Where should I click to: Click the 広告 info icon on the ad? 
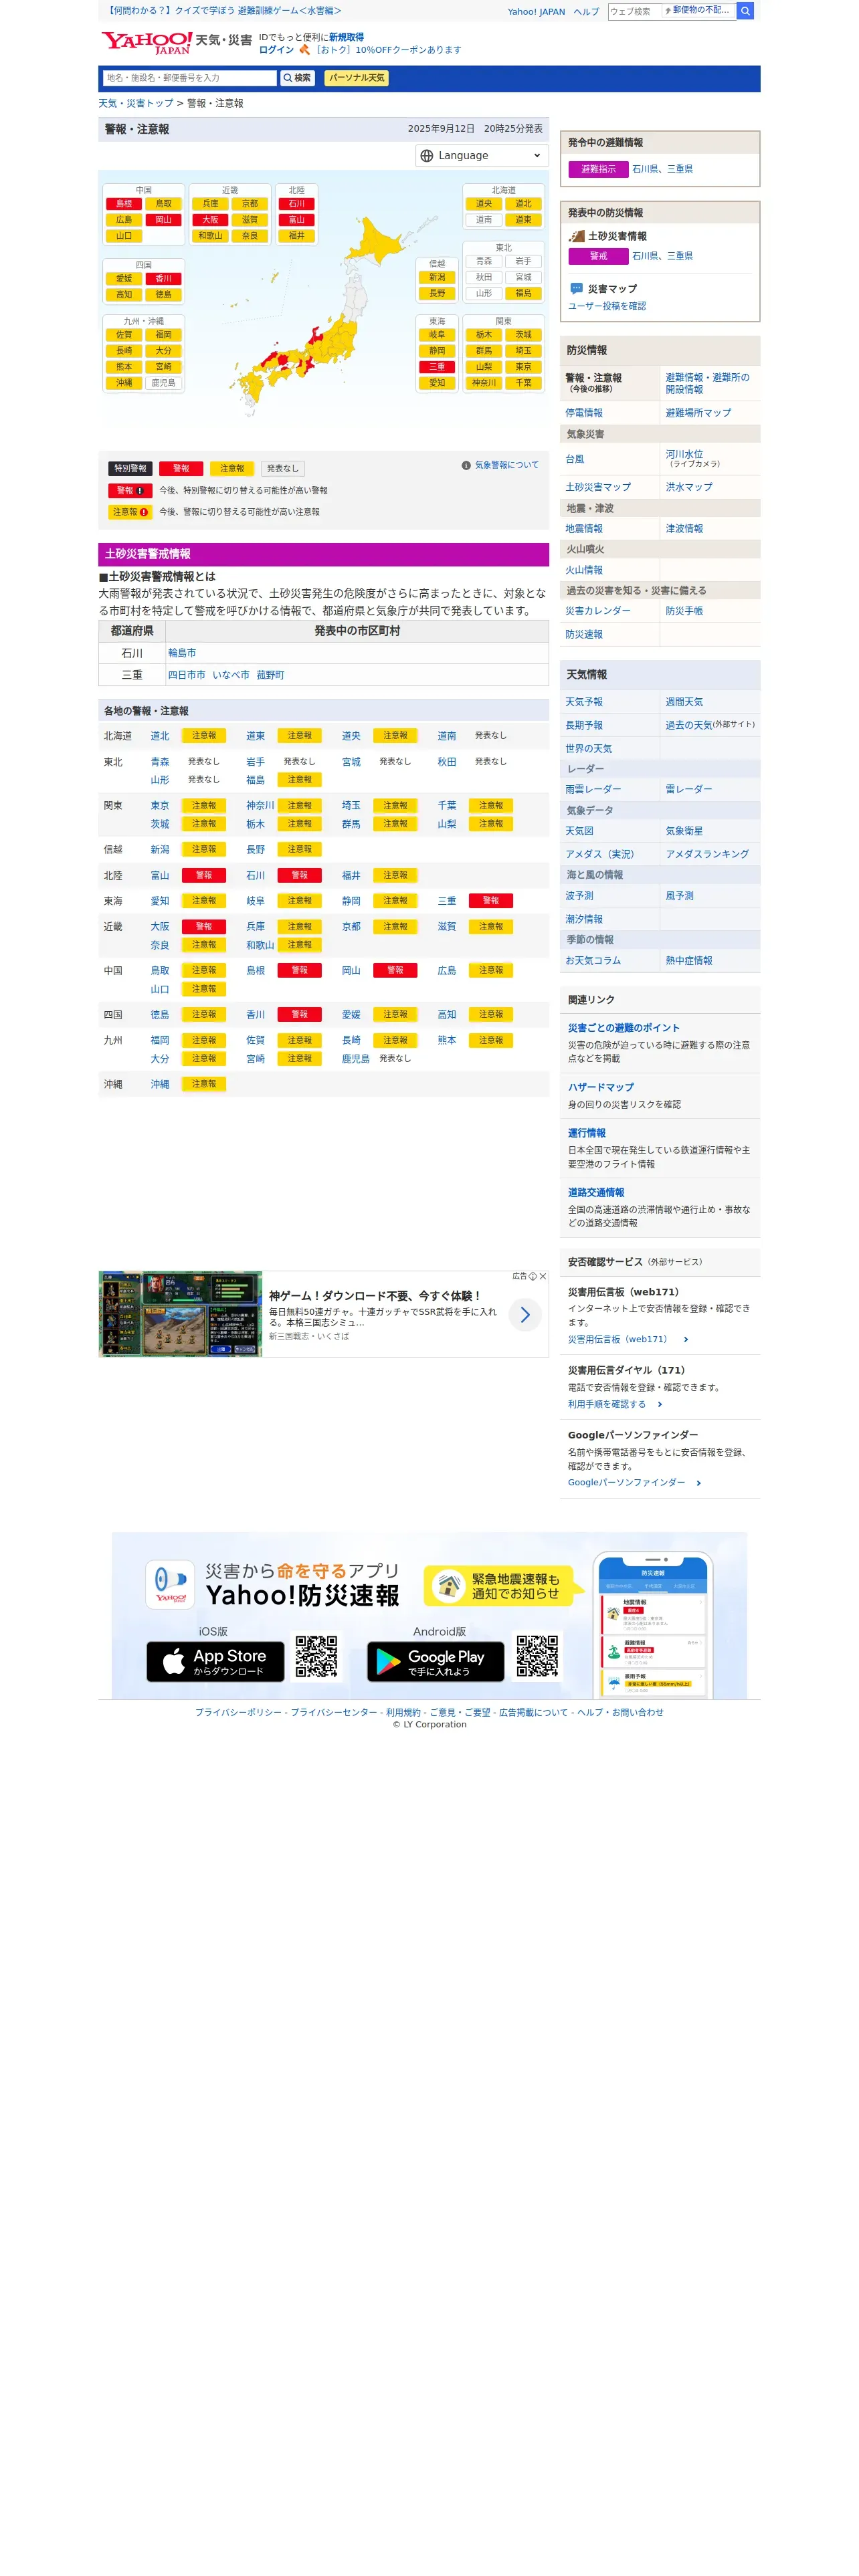pos(532,1276)
